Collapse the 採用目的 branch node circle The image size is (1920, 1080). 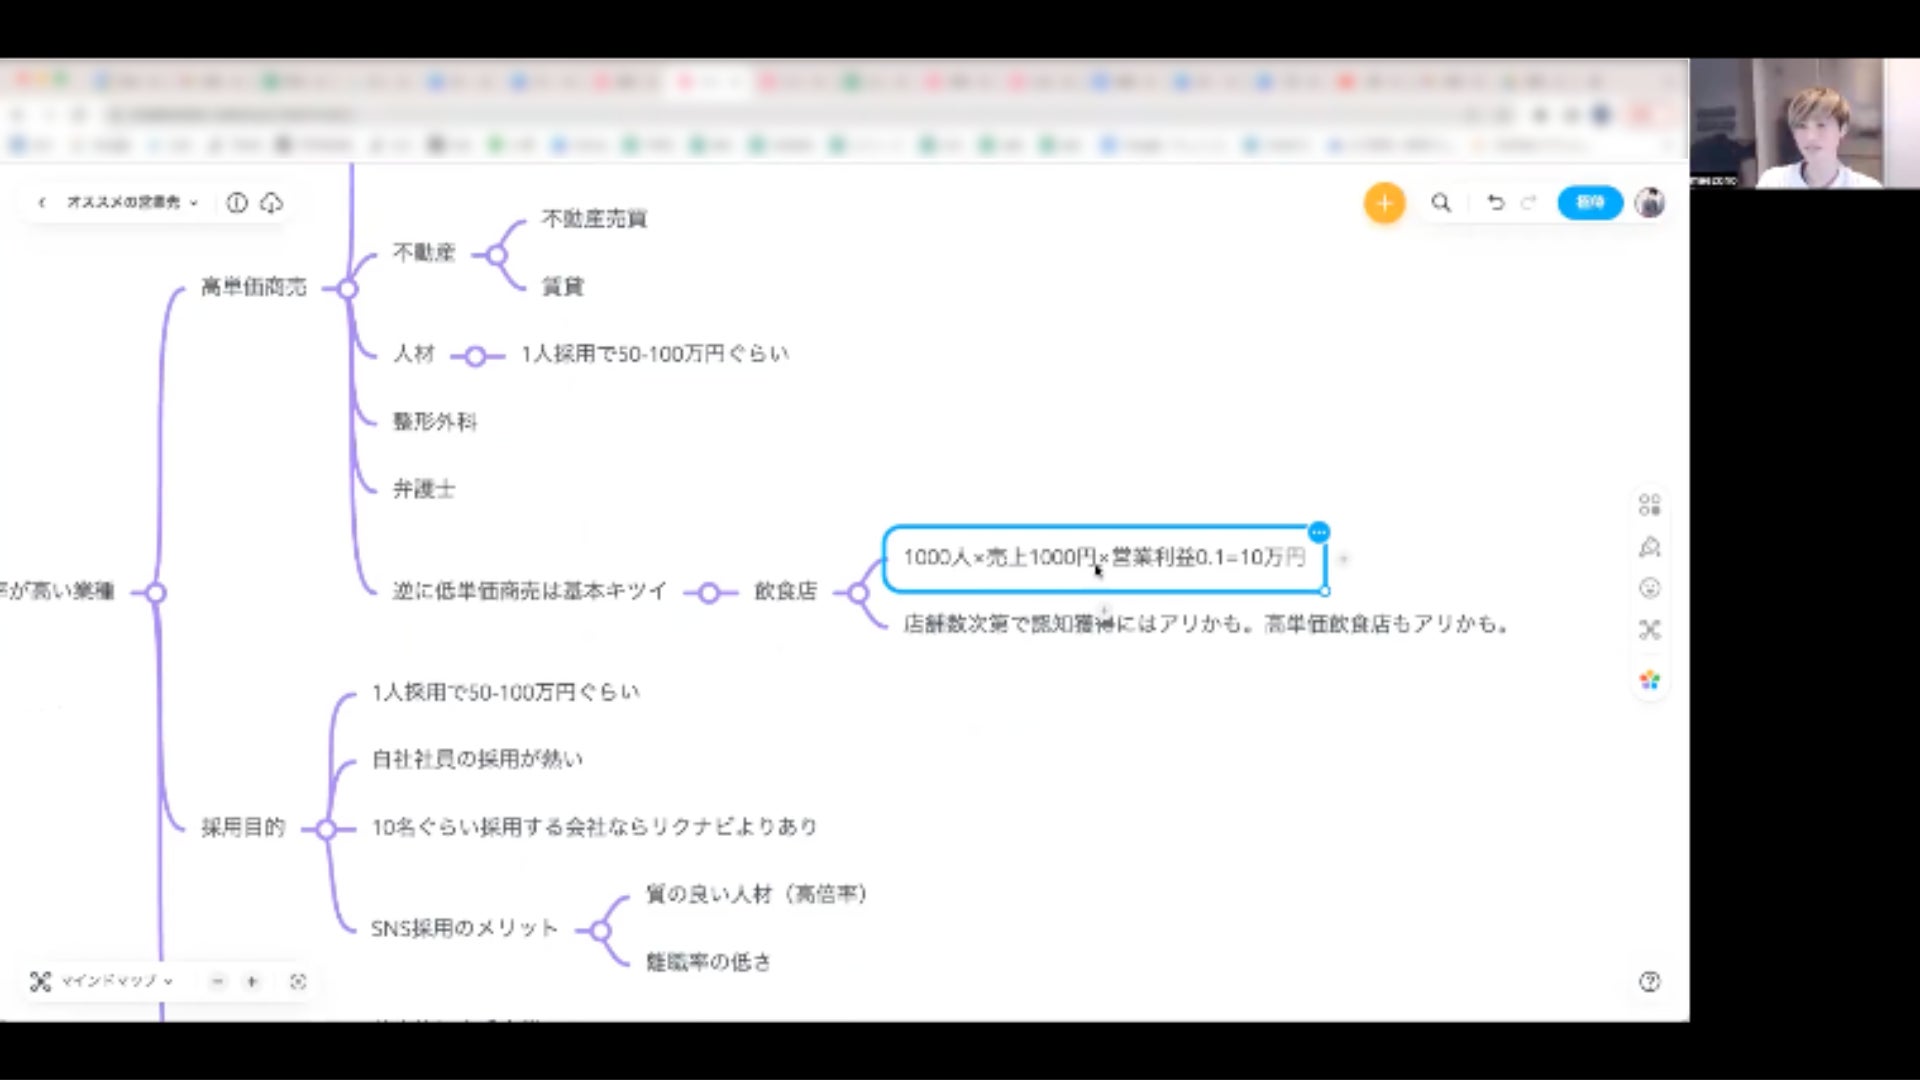[x=326, y=829]
